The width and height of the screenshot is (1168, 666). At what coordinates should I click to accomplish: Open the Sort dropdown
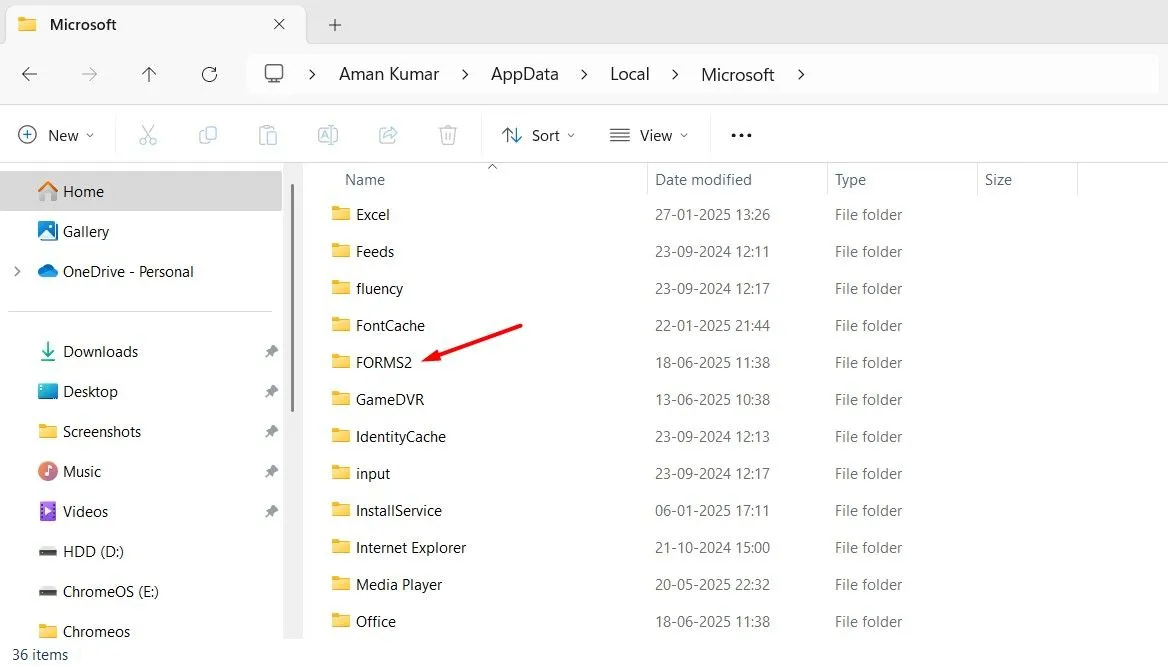[538, 135]
